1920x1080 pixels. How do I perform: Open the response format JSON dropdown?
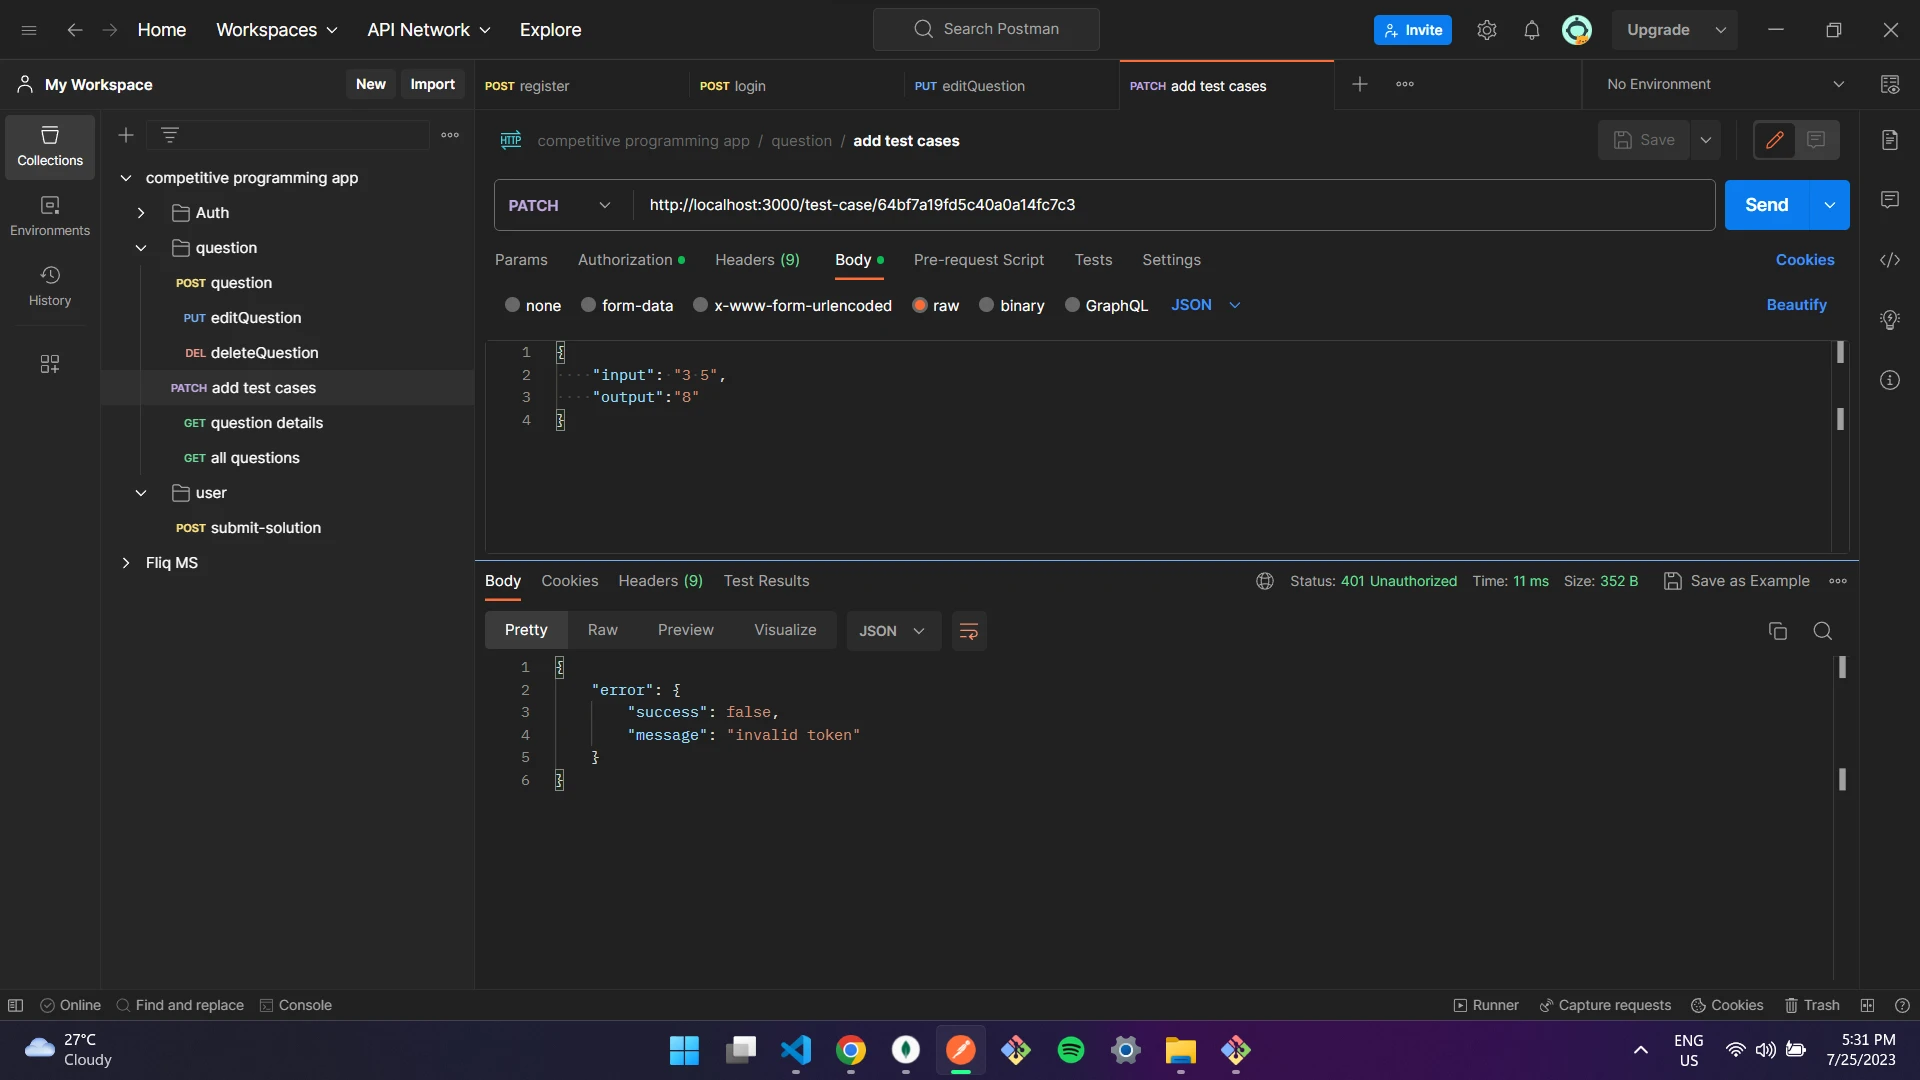tap(893, 631)
